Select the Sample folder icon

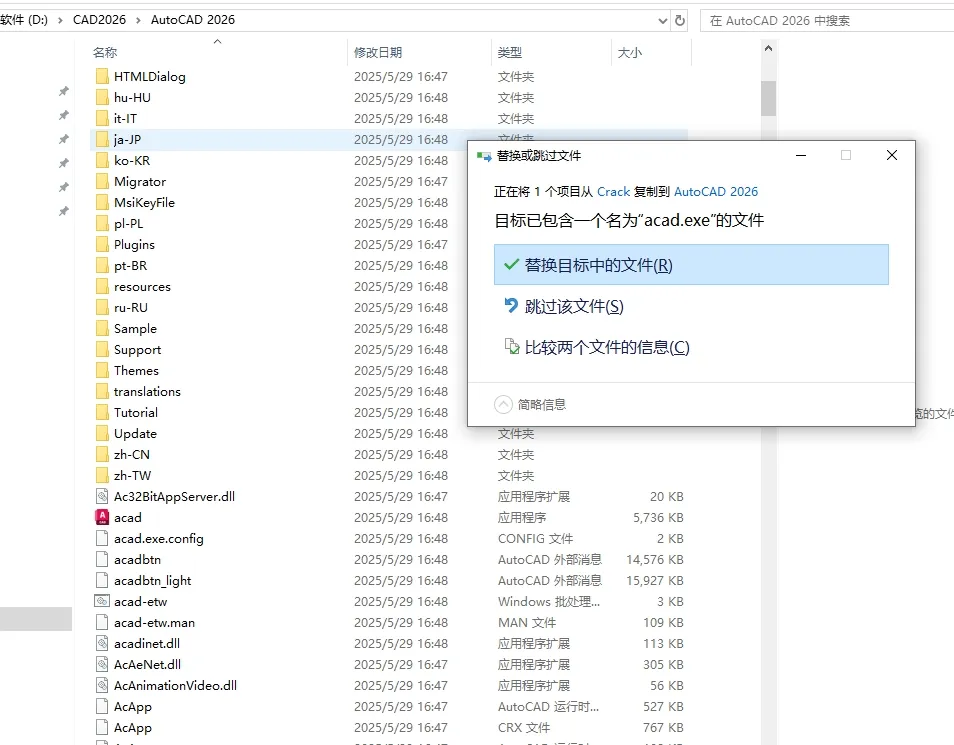(x=102, y=328)
